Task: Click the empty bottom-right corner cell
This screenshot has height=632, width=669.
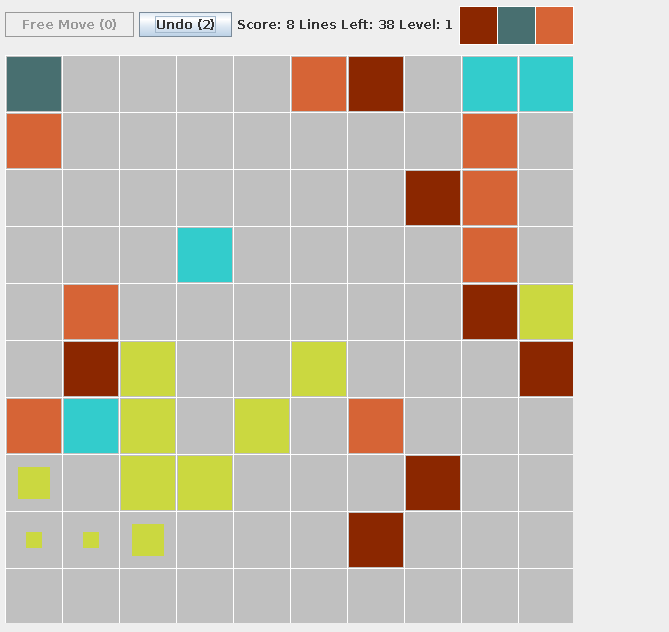Action: (546, 596)
